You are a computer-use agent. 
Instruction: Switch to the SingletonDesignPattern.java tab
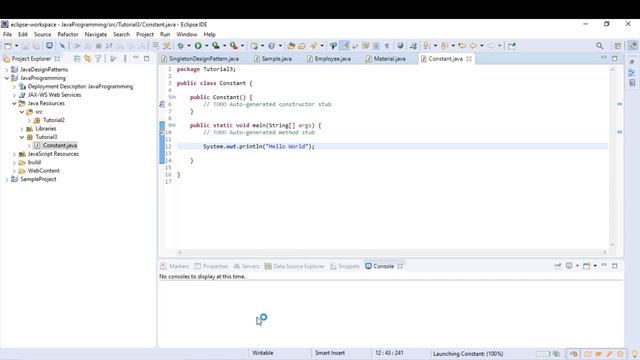click(204, 59)
